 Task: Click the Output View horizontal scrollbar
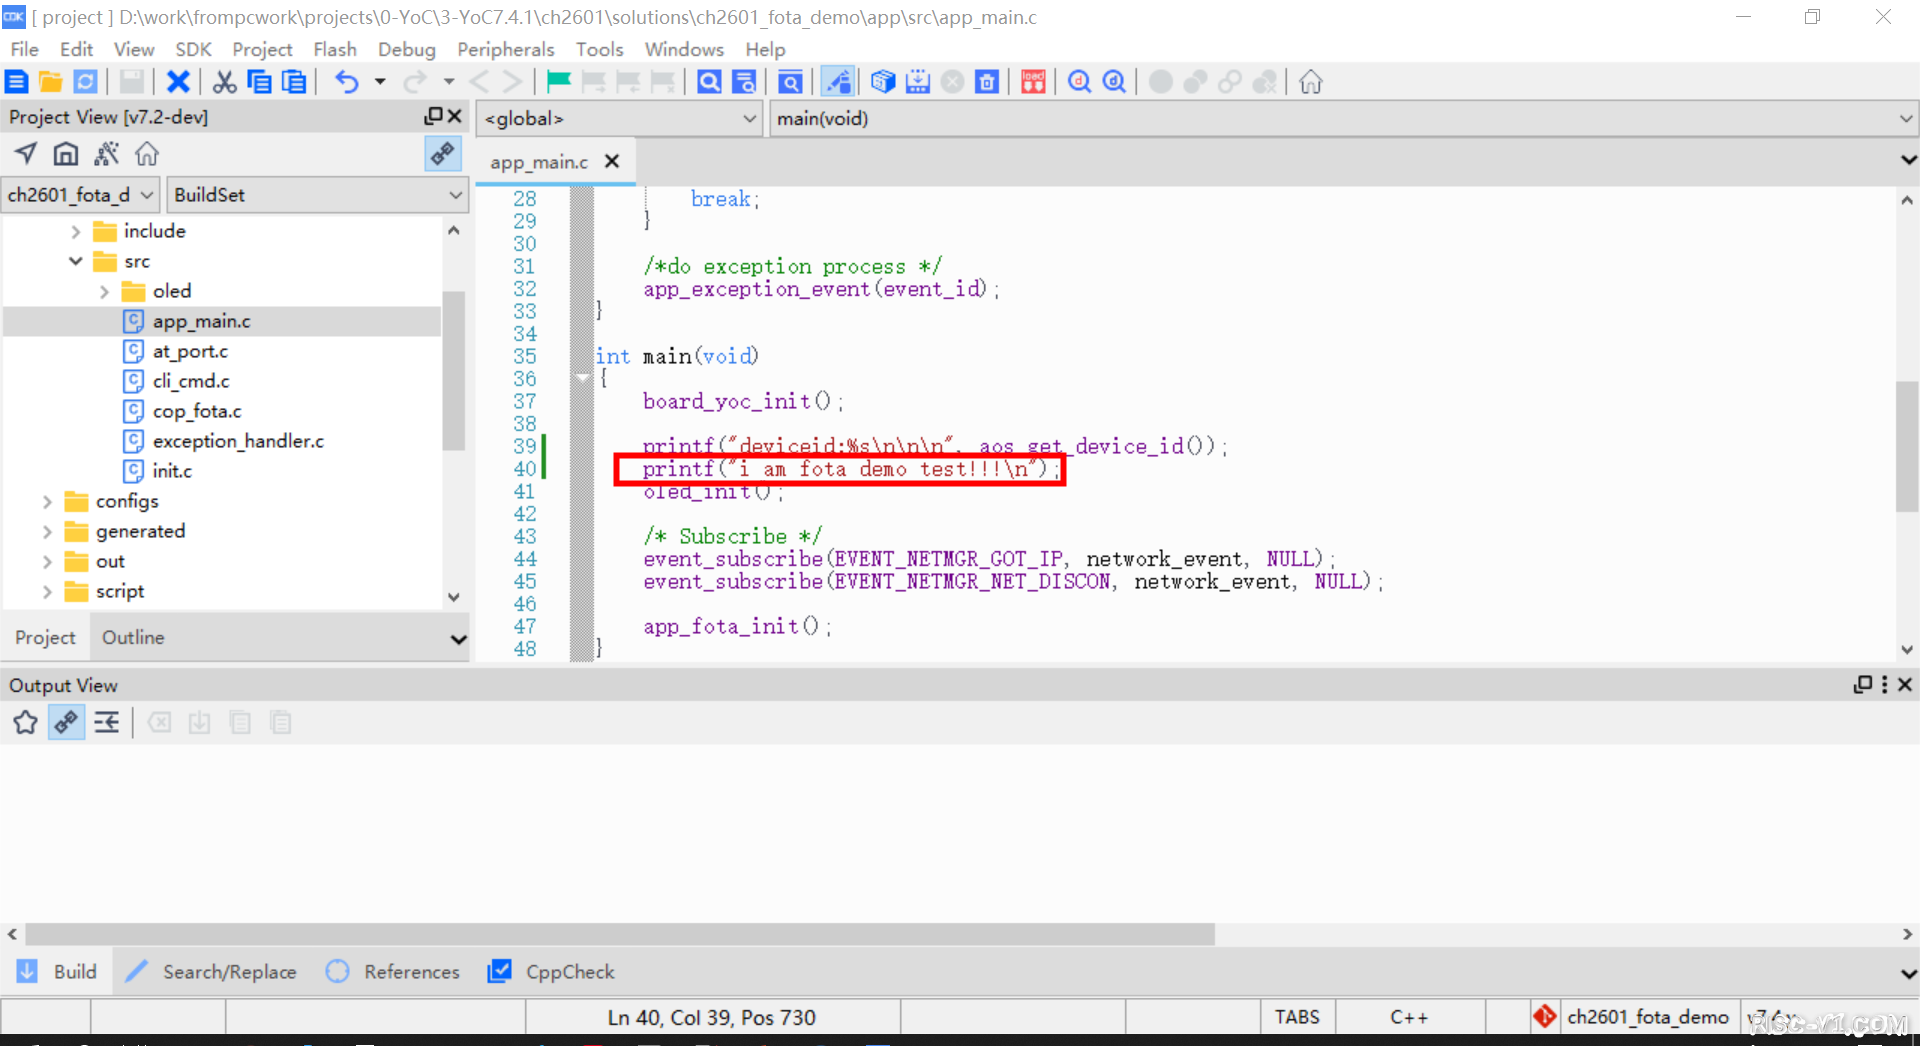(620, 934)
